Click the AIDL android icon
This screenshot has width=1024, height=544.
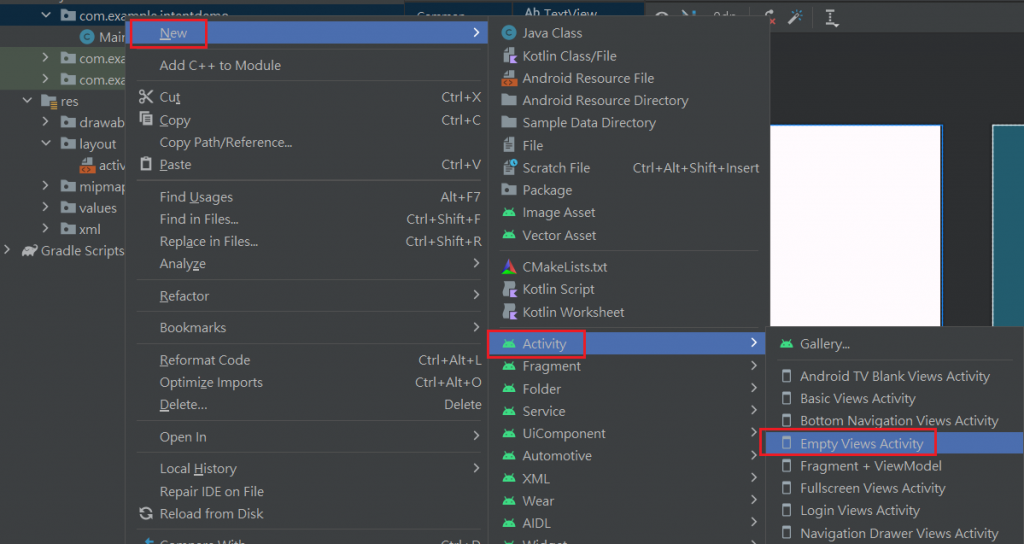click(x=509, y=522)
